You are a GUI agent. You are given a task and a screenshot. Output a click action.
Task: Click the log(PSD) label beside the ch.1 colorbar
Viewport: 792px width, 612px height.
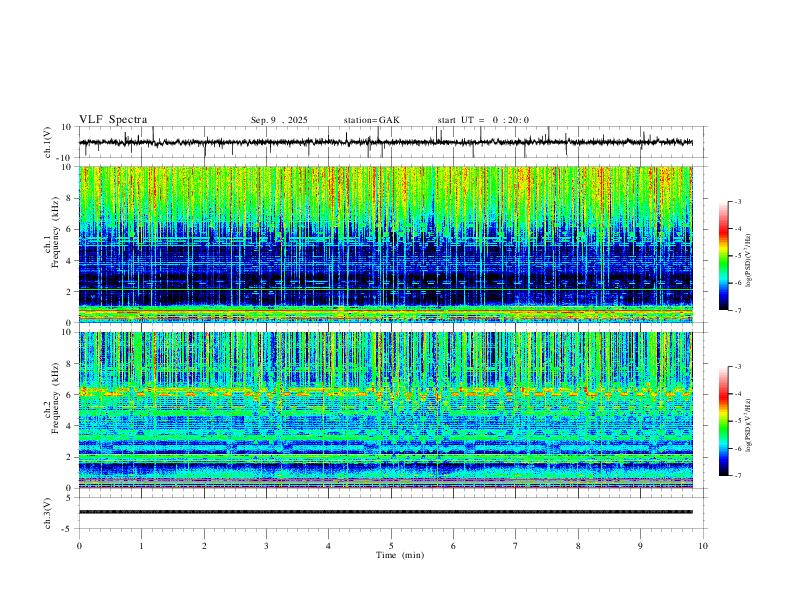point(749,261)
